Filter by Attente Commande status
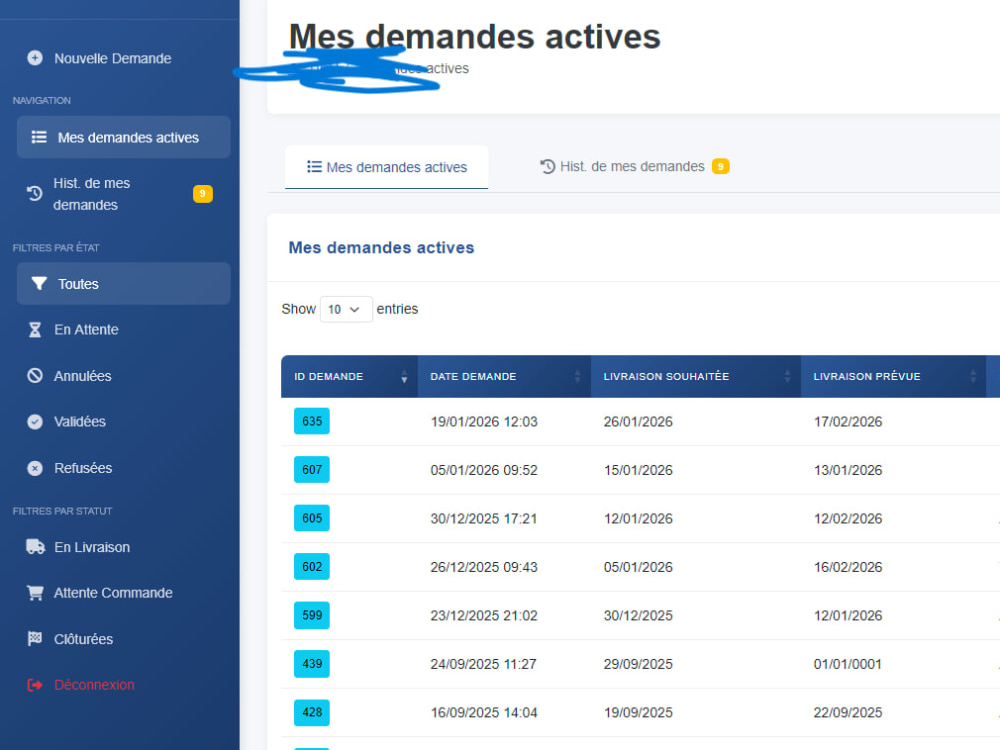The height and width of the screenshot is (750, 1000). pyautogui.click(x=113, y=593)
